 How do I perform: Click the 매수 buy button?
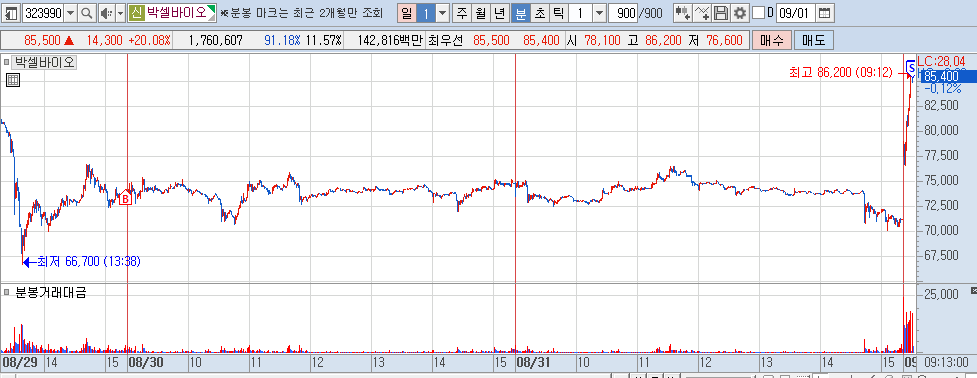[771, 40]
